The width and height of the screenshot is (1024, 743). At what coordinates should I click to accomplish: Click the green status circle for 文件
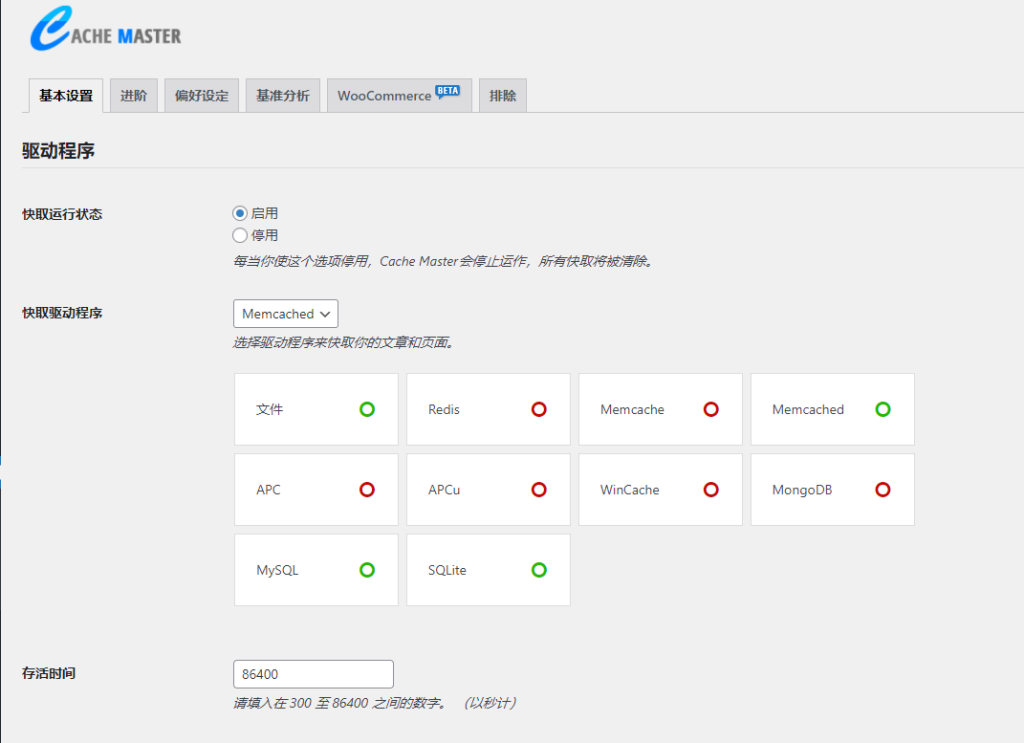(x=367, y=409)
